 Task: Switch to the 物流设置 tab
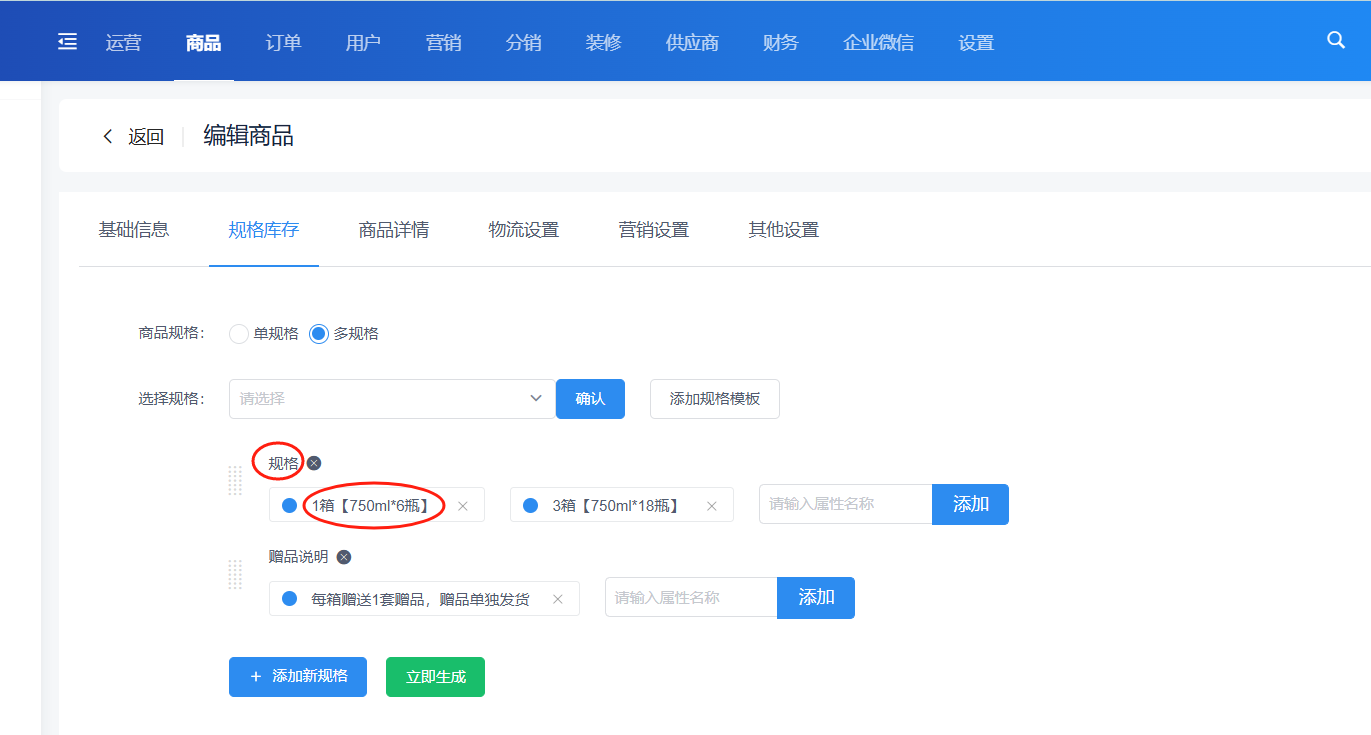pos(524,230)
